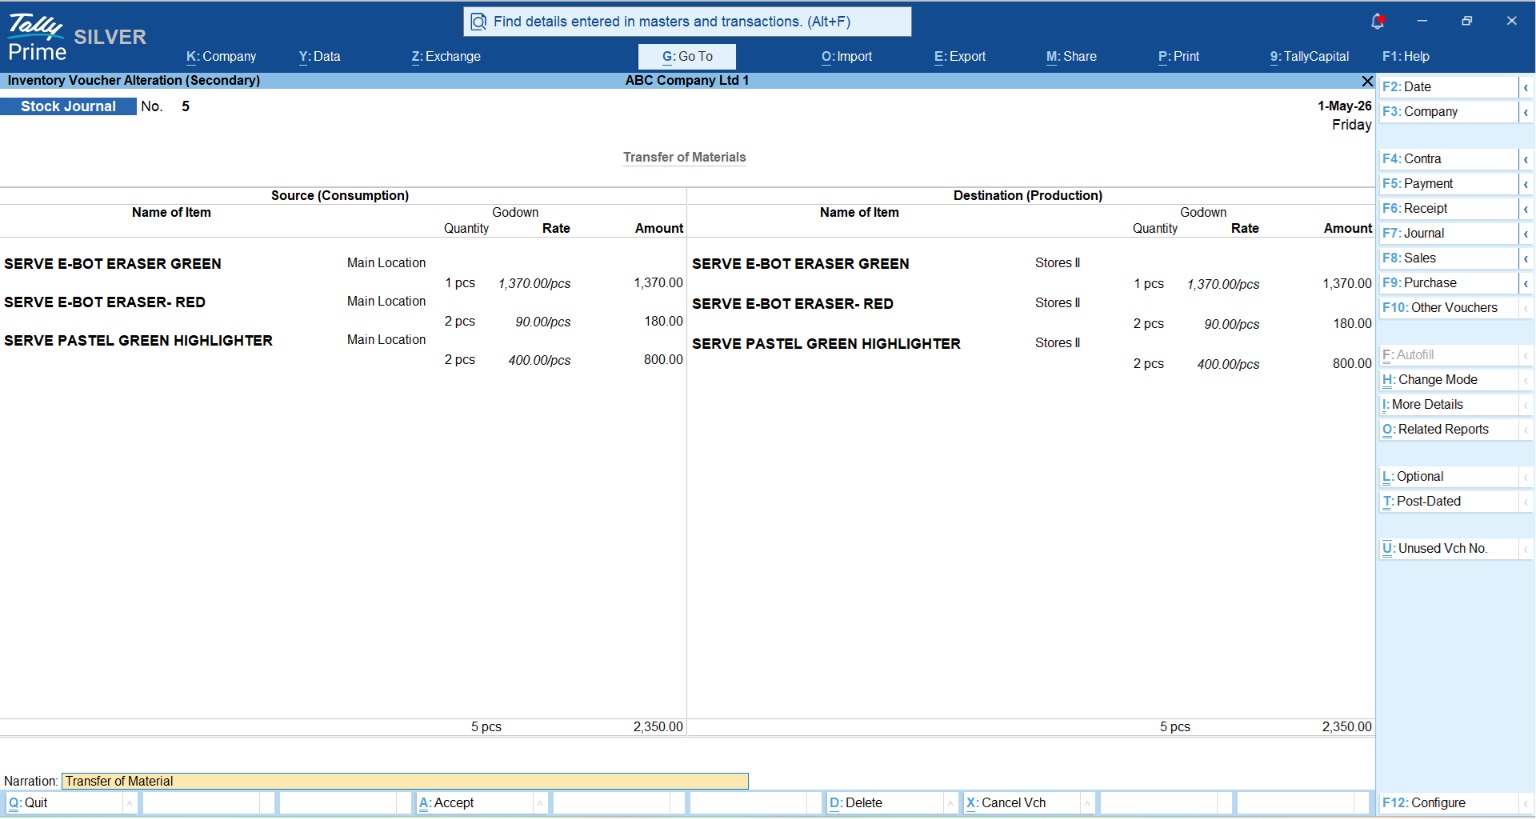The height and width of the screenshot is (819, 1536).
Task: Open the O: Import menu
Action: point(847,57)
